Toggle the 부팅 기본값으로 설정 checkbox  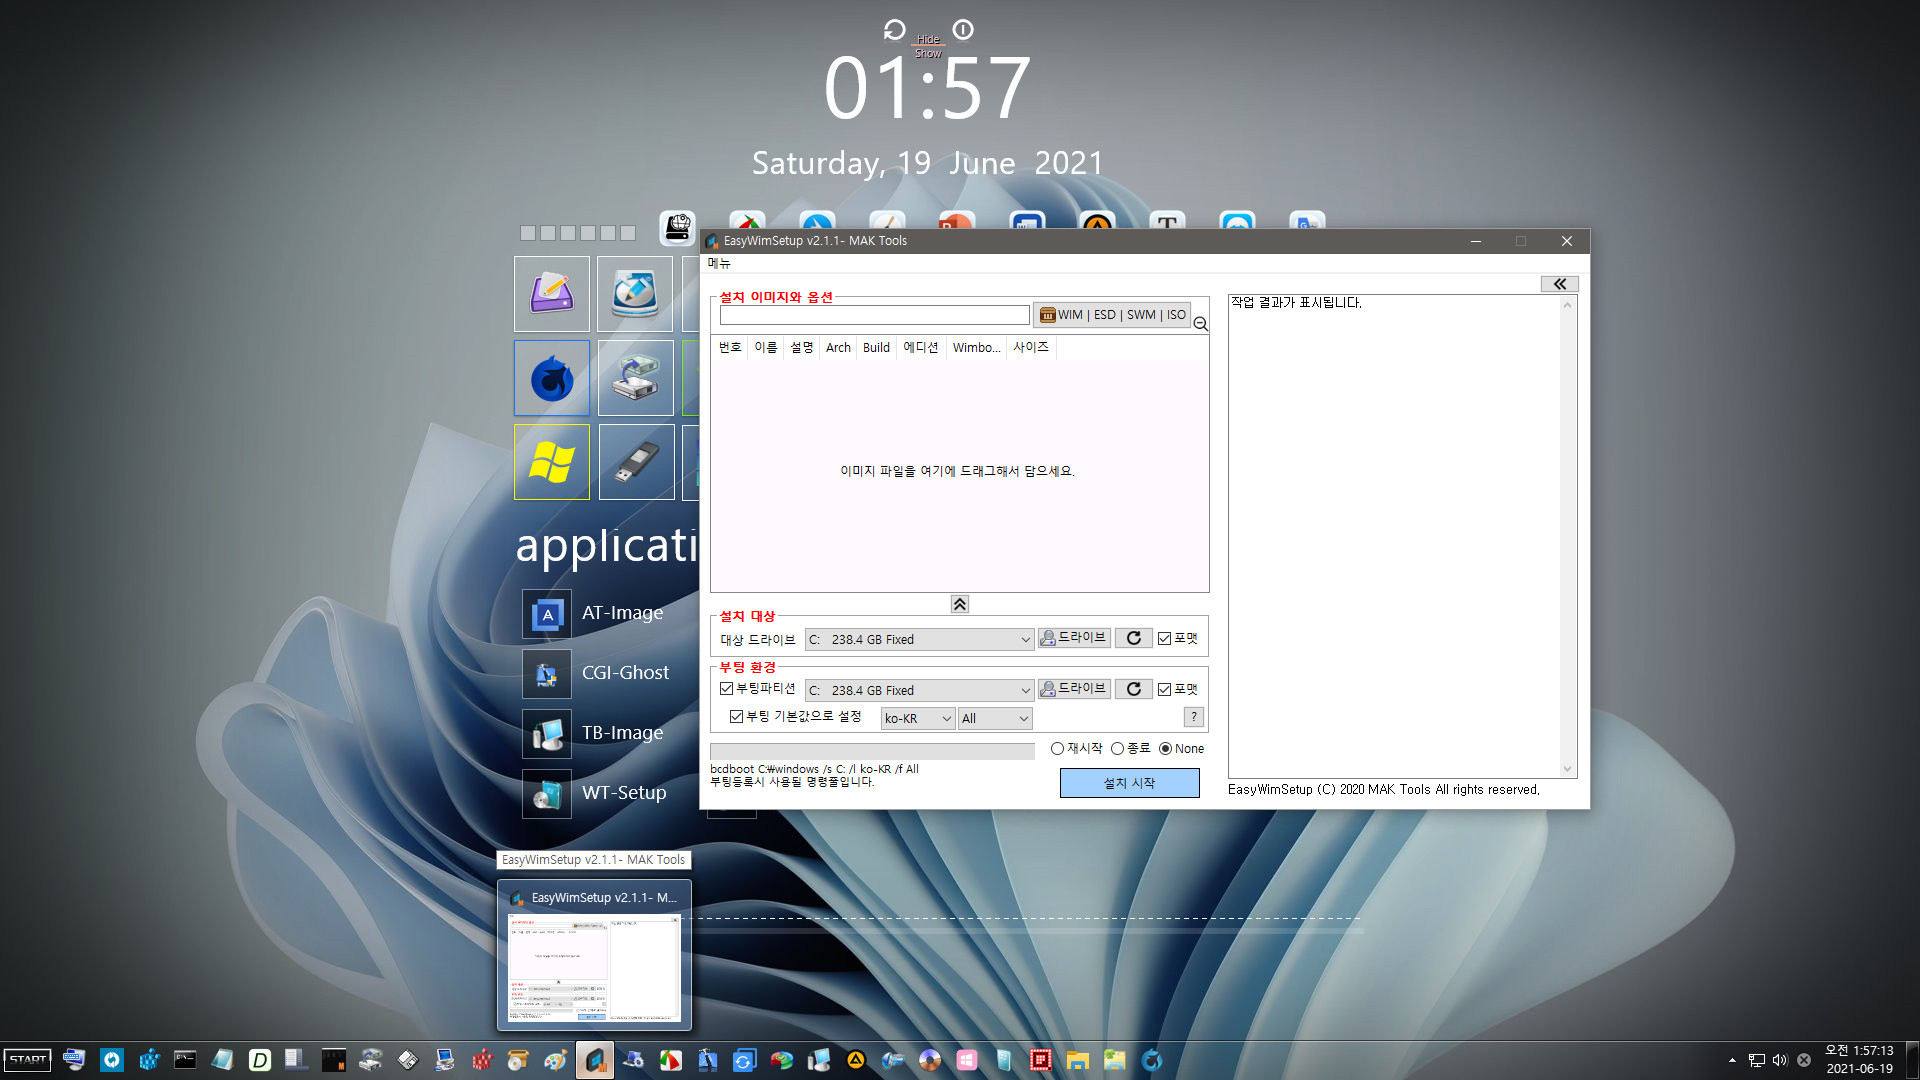point(795,716)
